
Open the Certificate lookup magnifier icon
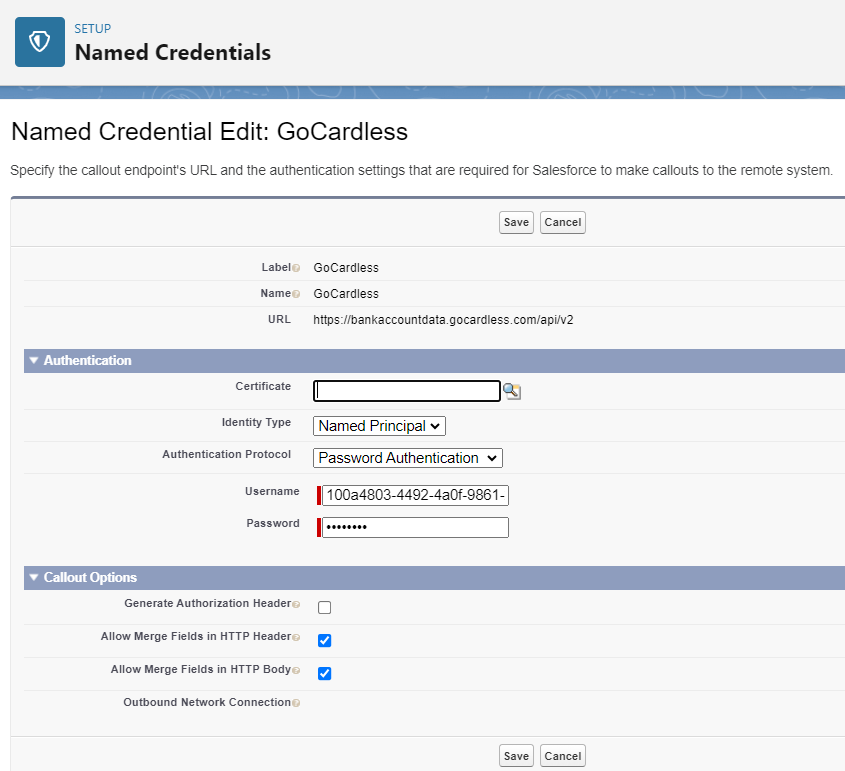coord(511,391)
